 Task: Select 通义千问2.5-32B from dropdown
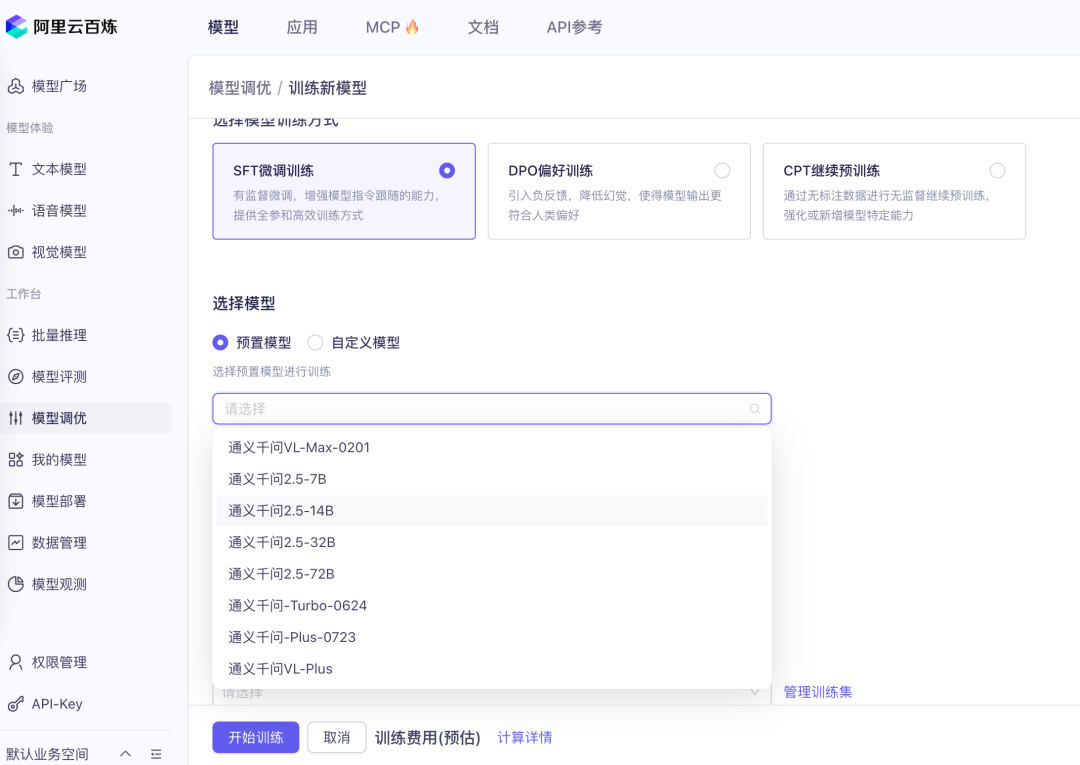[492, 543]
